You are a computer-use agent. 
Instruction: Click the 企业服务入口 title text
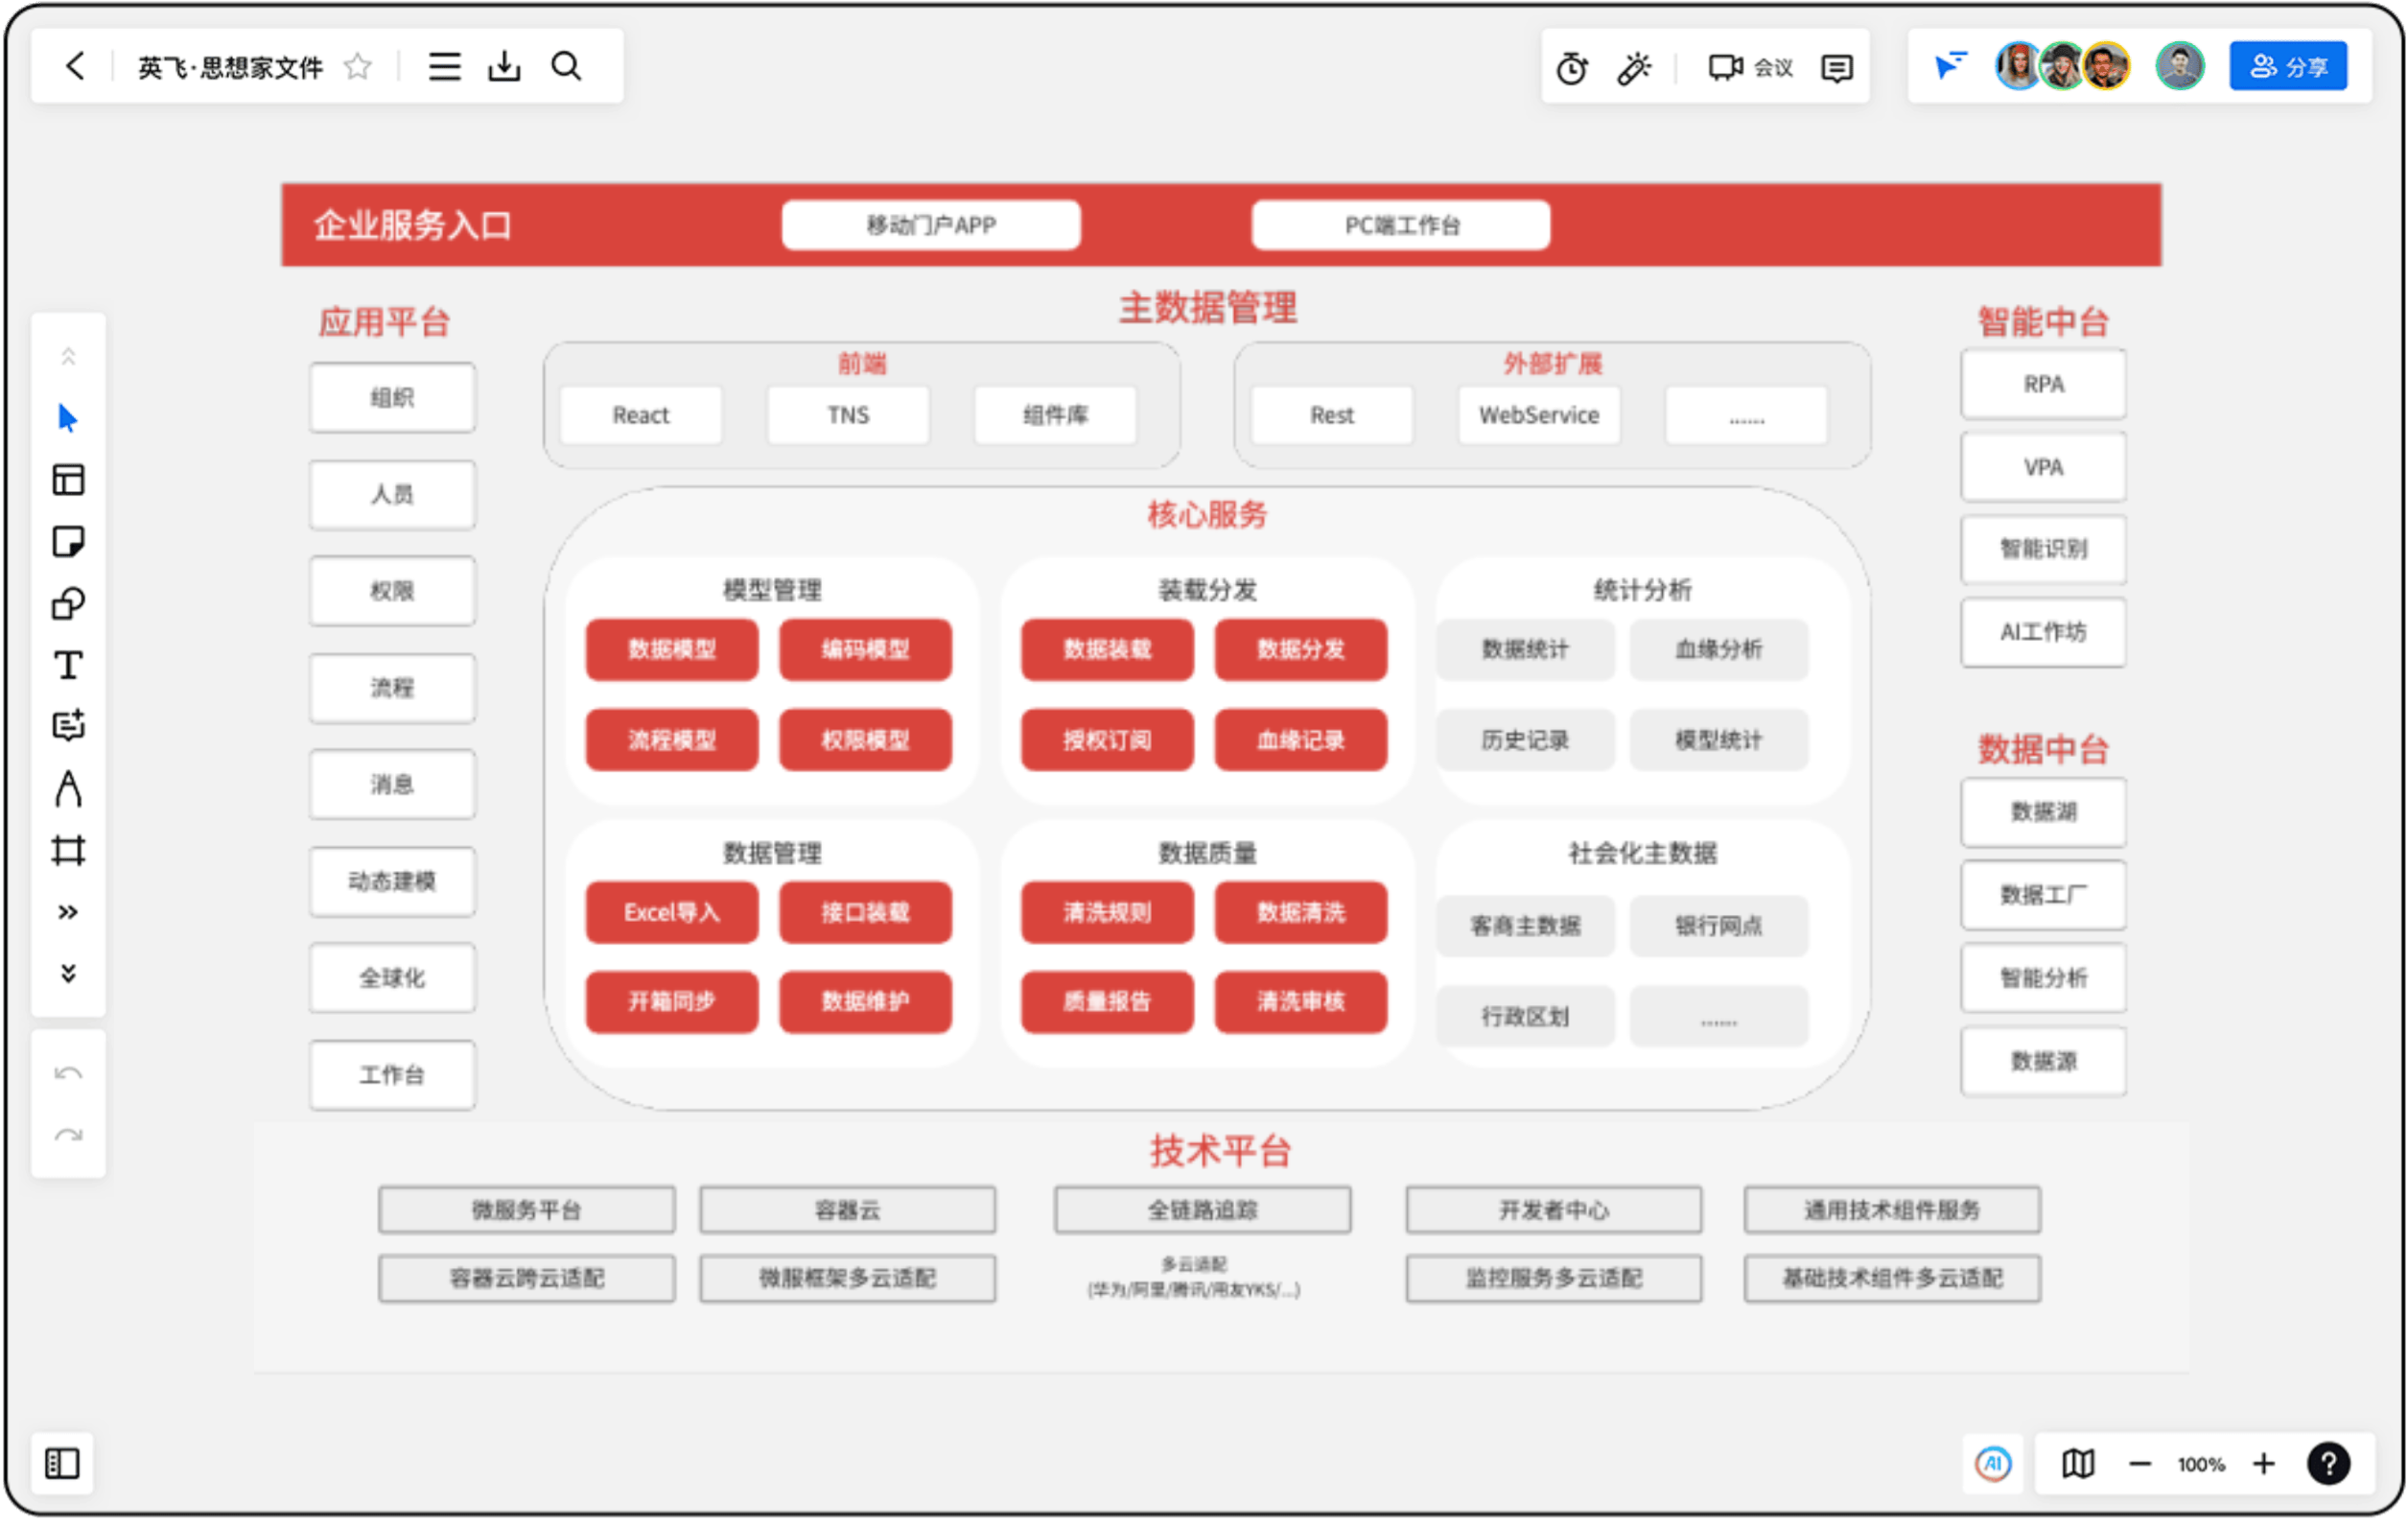tap(412, 225)
